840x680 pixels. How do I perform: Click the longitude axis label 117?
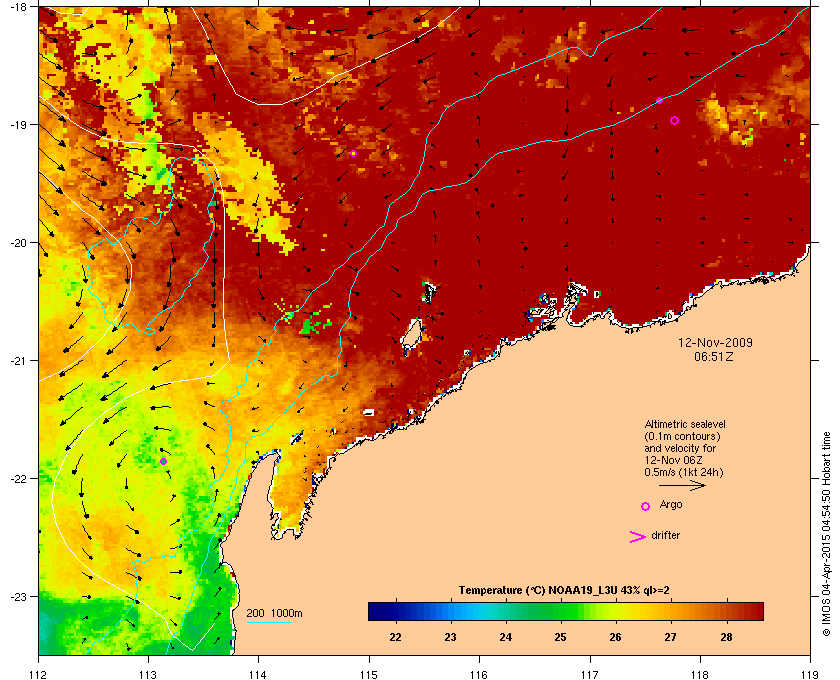click(x=590, y=674)
